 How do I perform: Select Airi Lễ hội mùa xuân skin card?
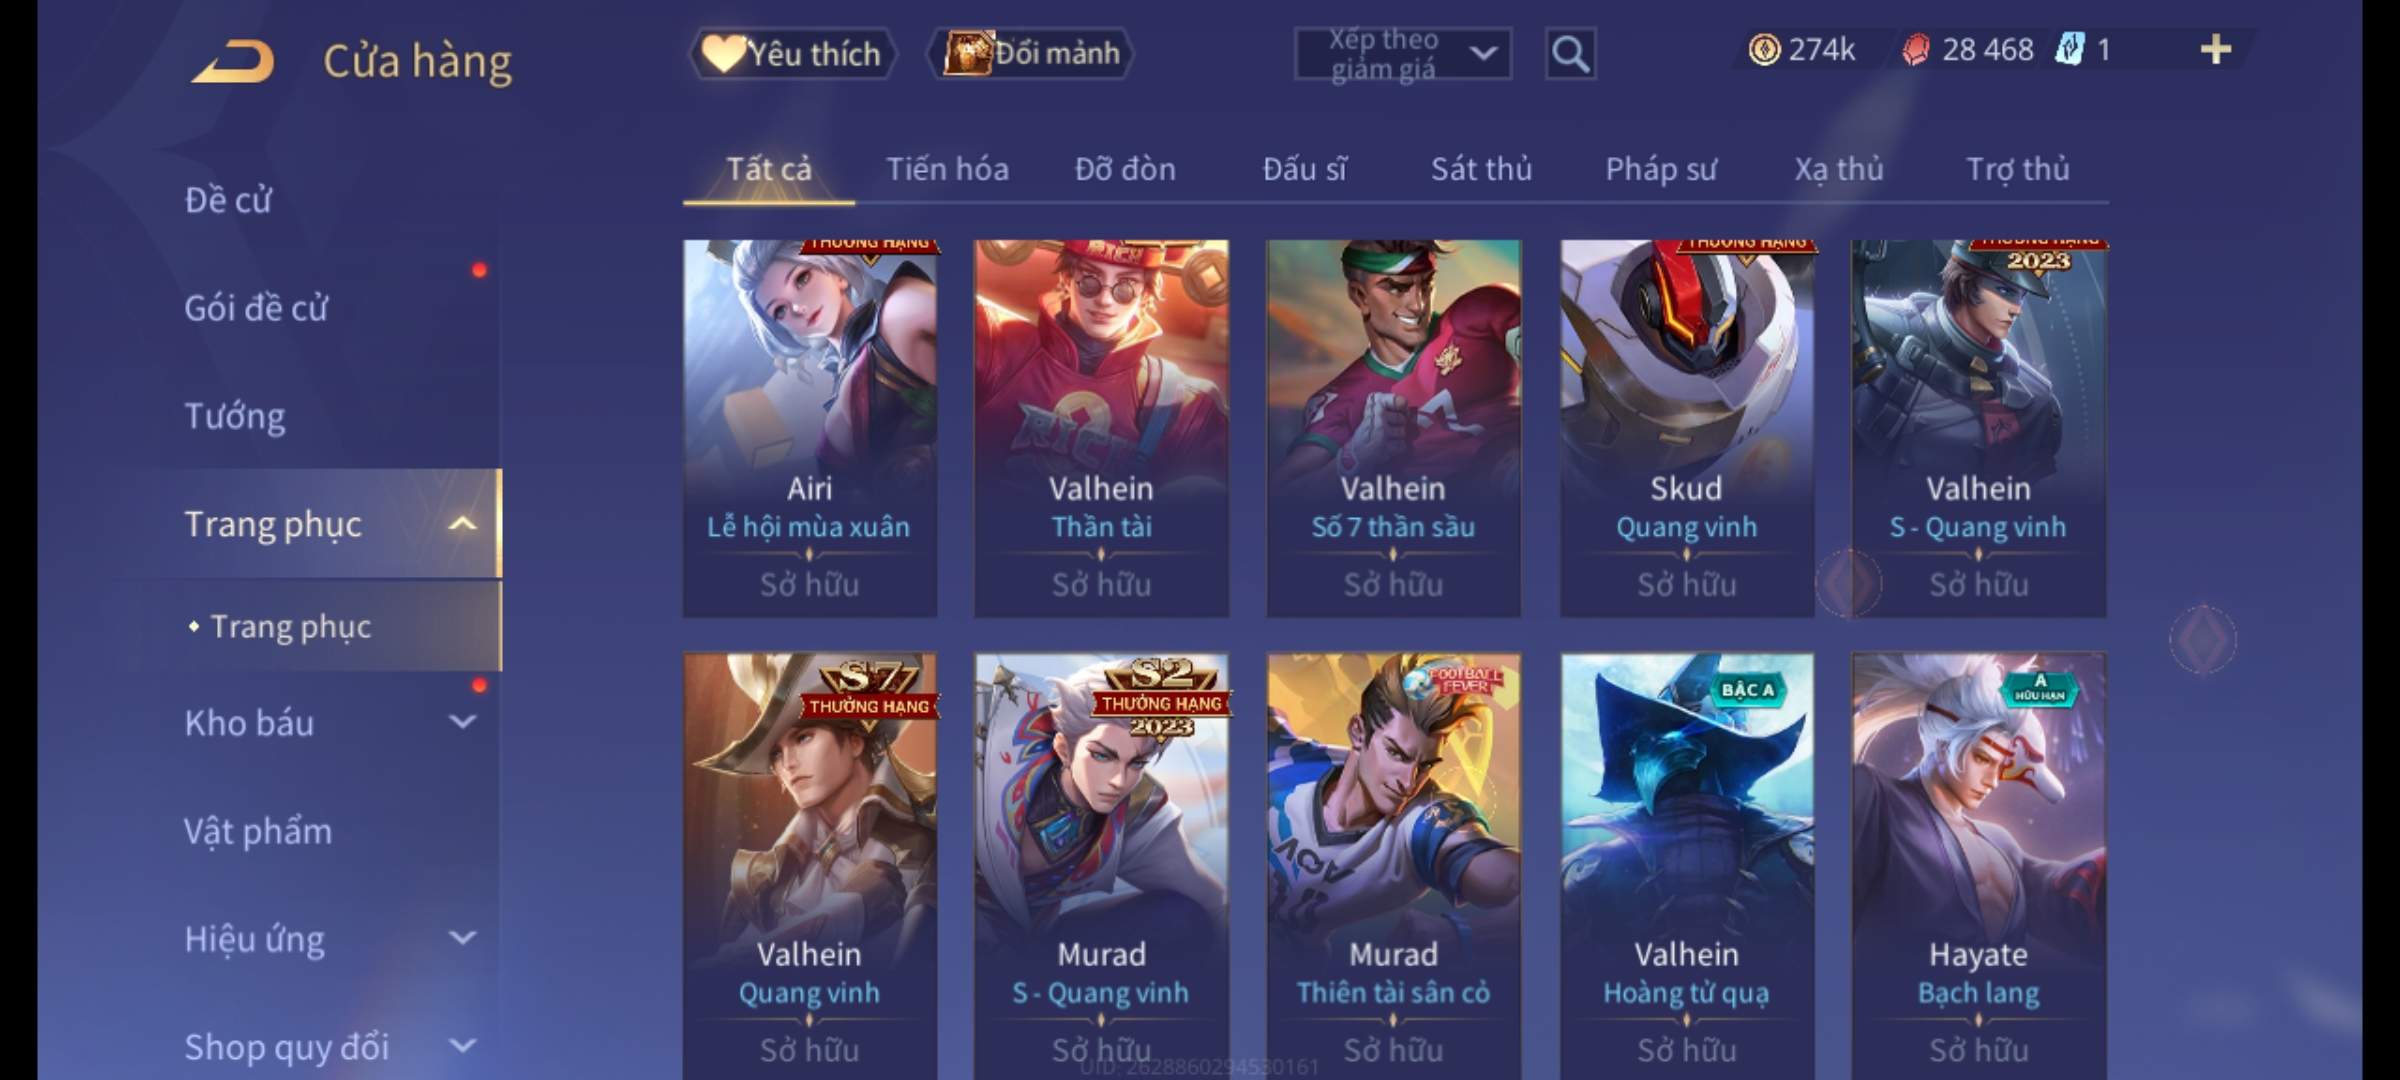(810, 428)
